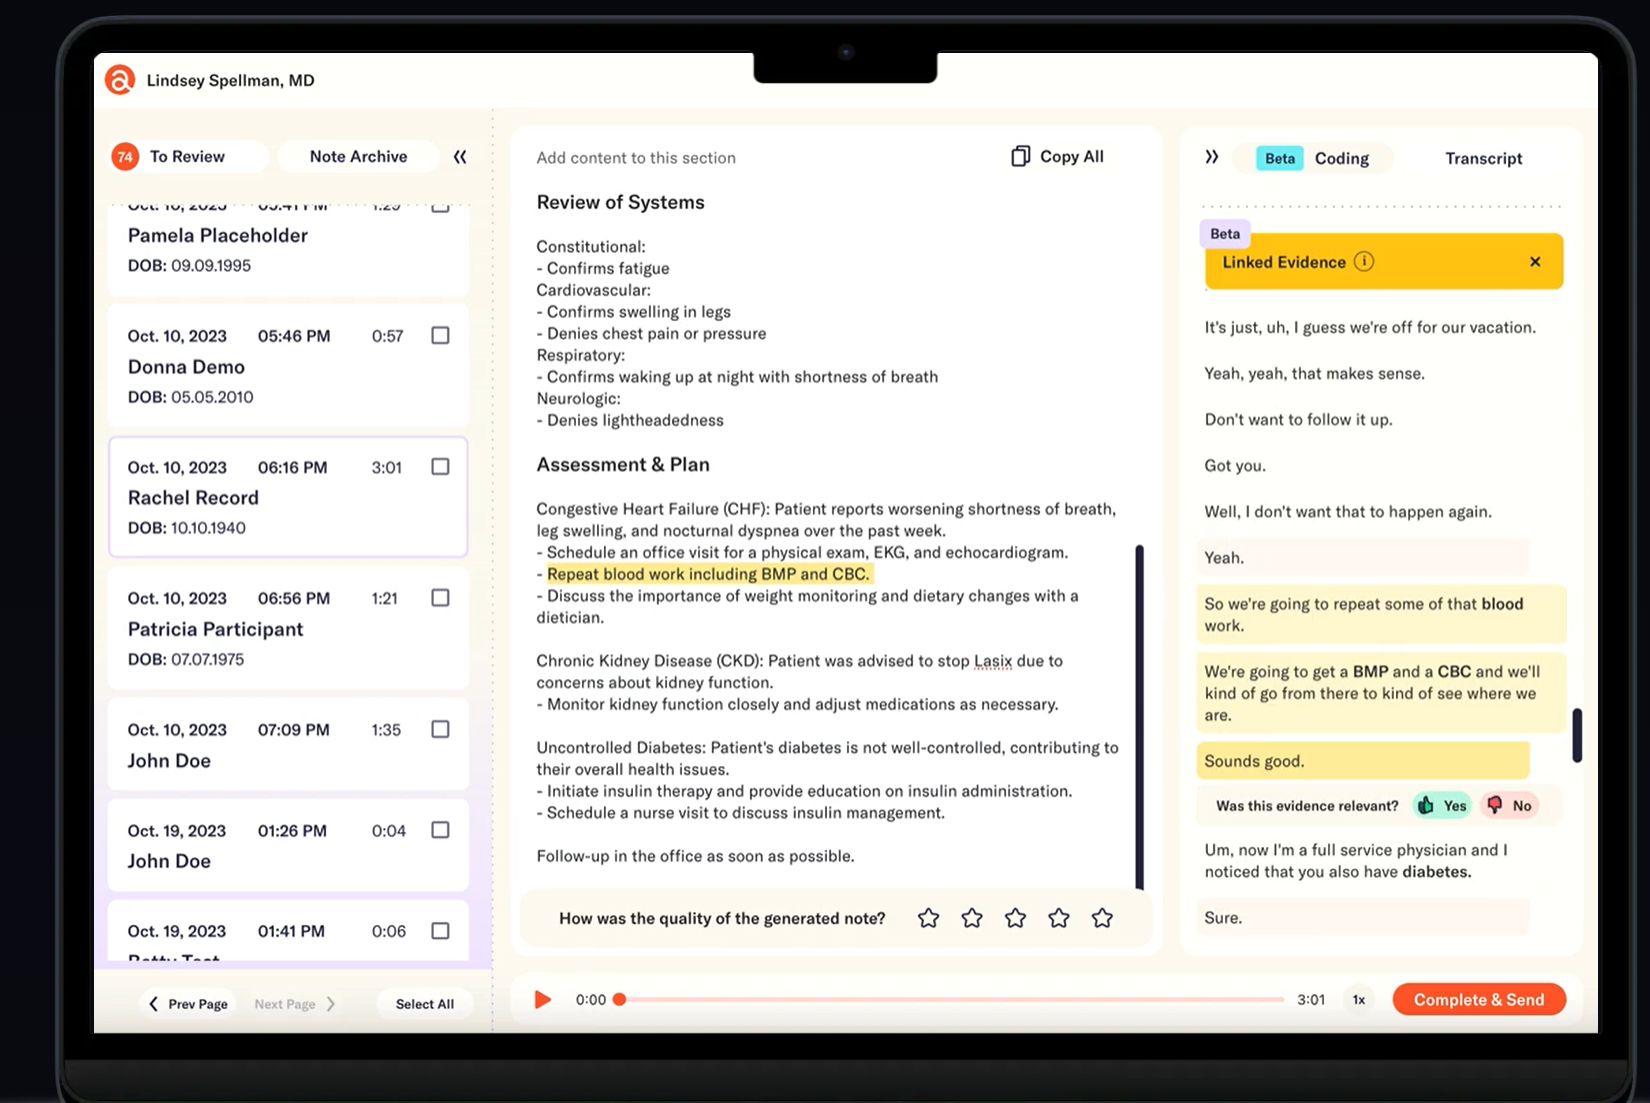
Task: Tick the checkbox on Patricia Participant's entry
Action: click(440, 597)
